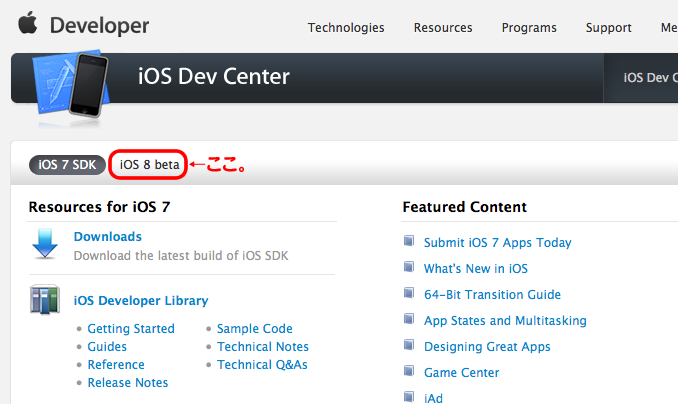Open the Guides link
Image resolution: width=678 pixels, height=404 pixels.
(107, 347)
